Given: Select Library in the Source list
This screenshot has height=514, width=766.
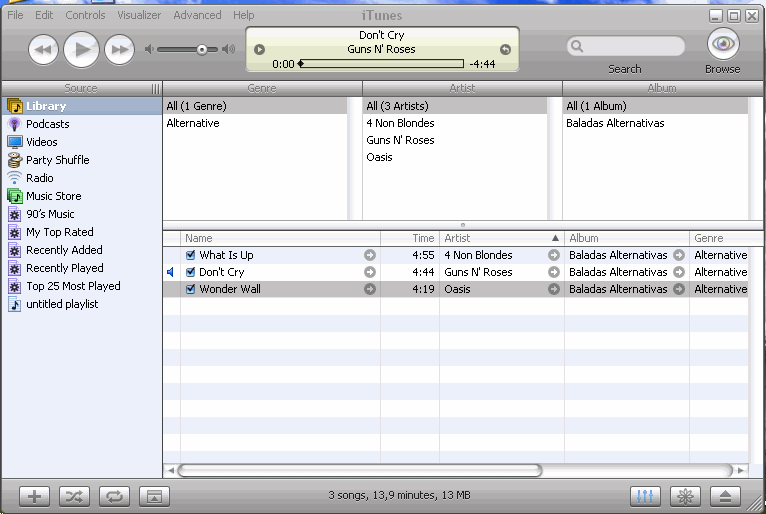Looking at the screenshot, I should [82, 106].
